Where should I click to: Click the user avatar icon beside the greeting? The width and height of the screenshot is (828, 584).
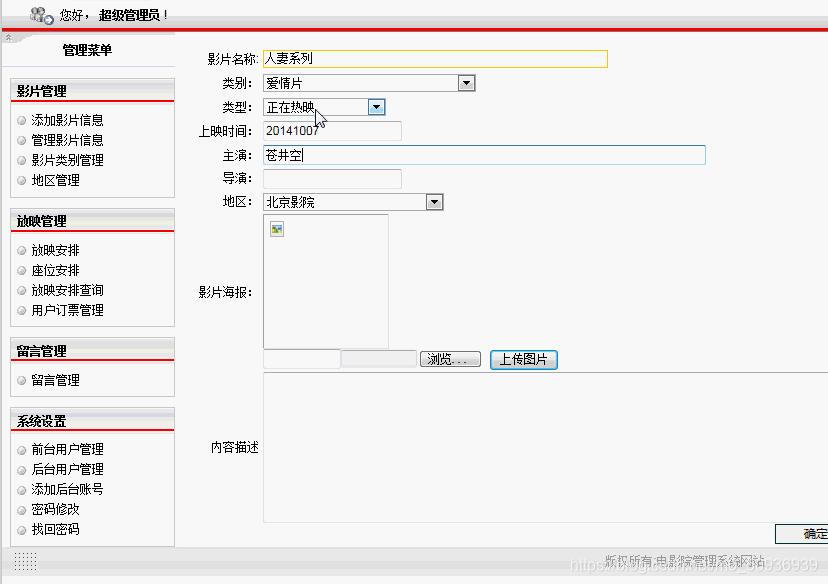tap(42, 15)
